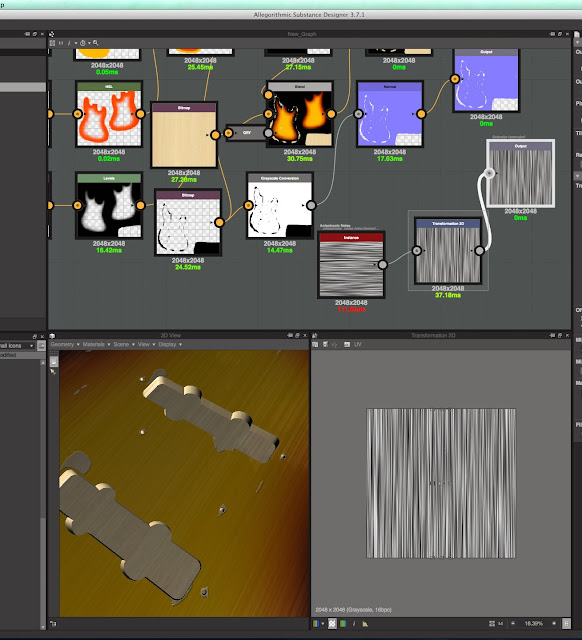The height and width of the screenshot is (640, 582).
Task: Click the left panel vertical scrollbar
Action: point(43,494)
